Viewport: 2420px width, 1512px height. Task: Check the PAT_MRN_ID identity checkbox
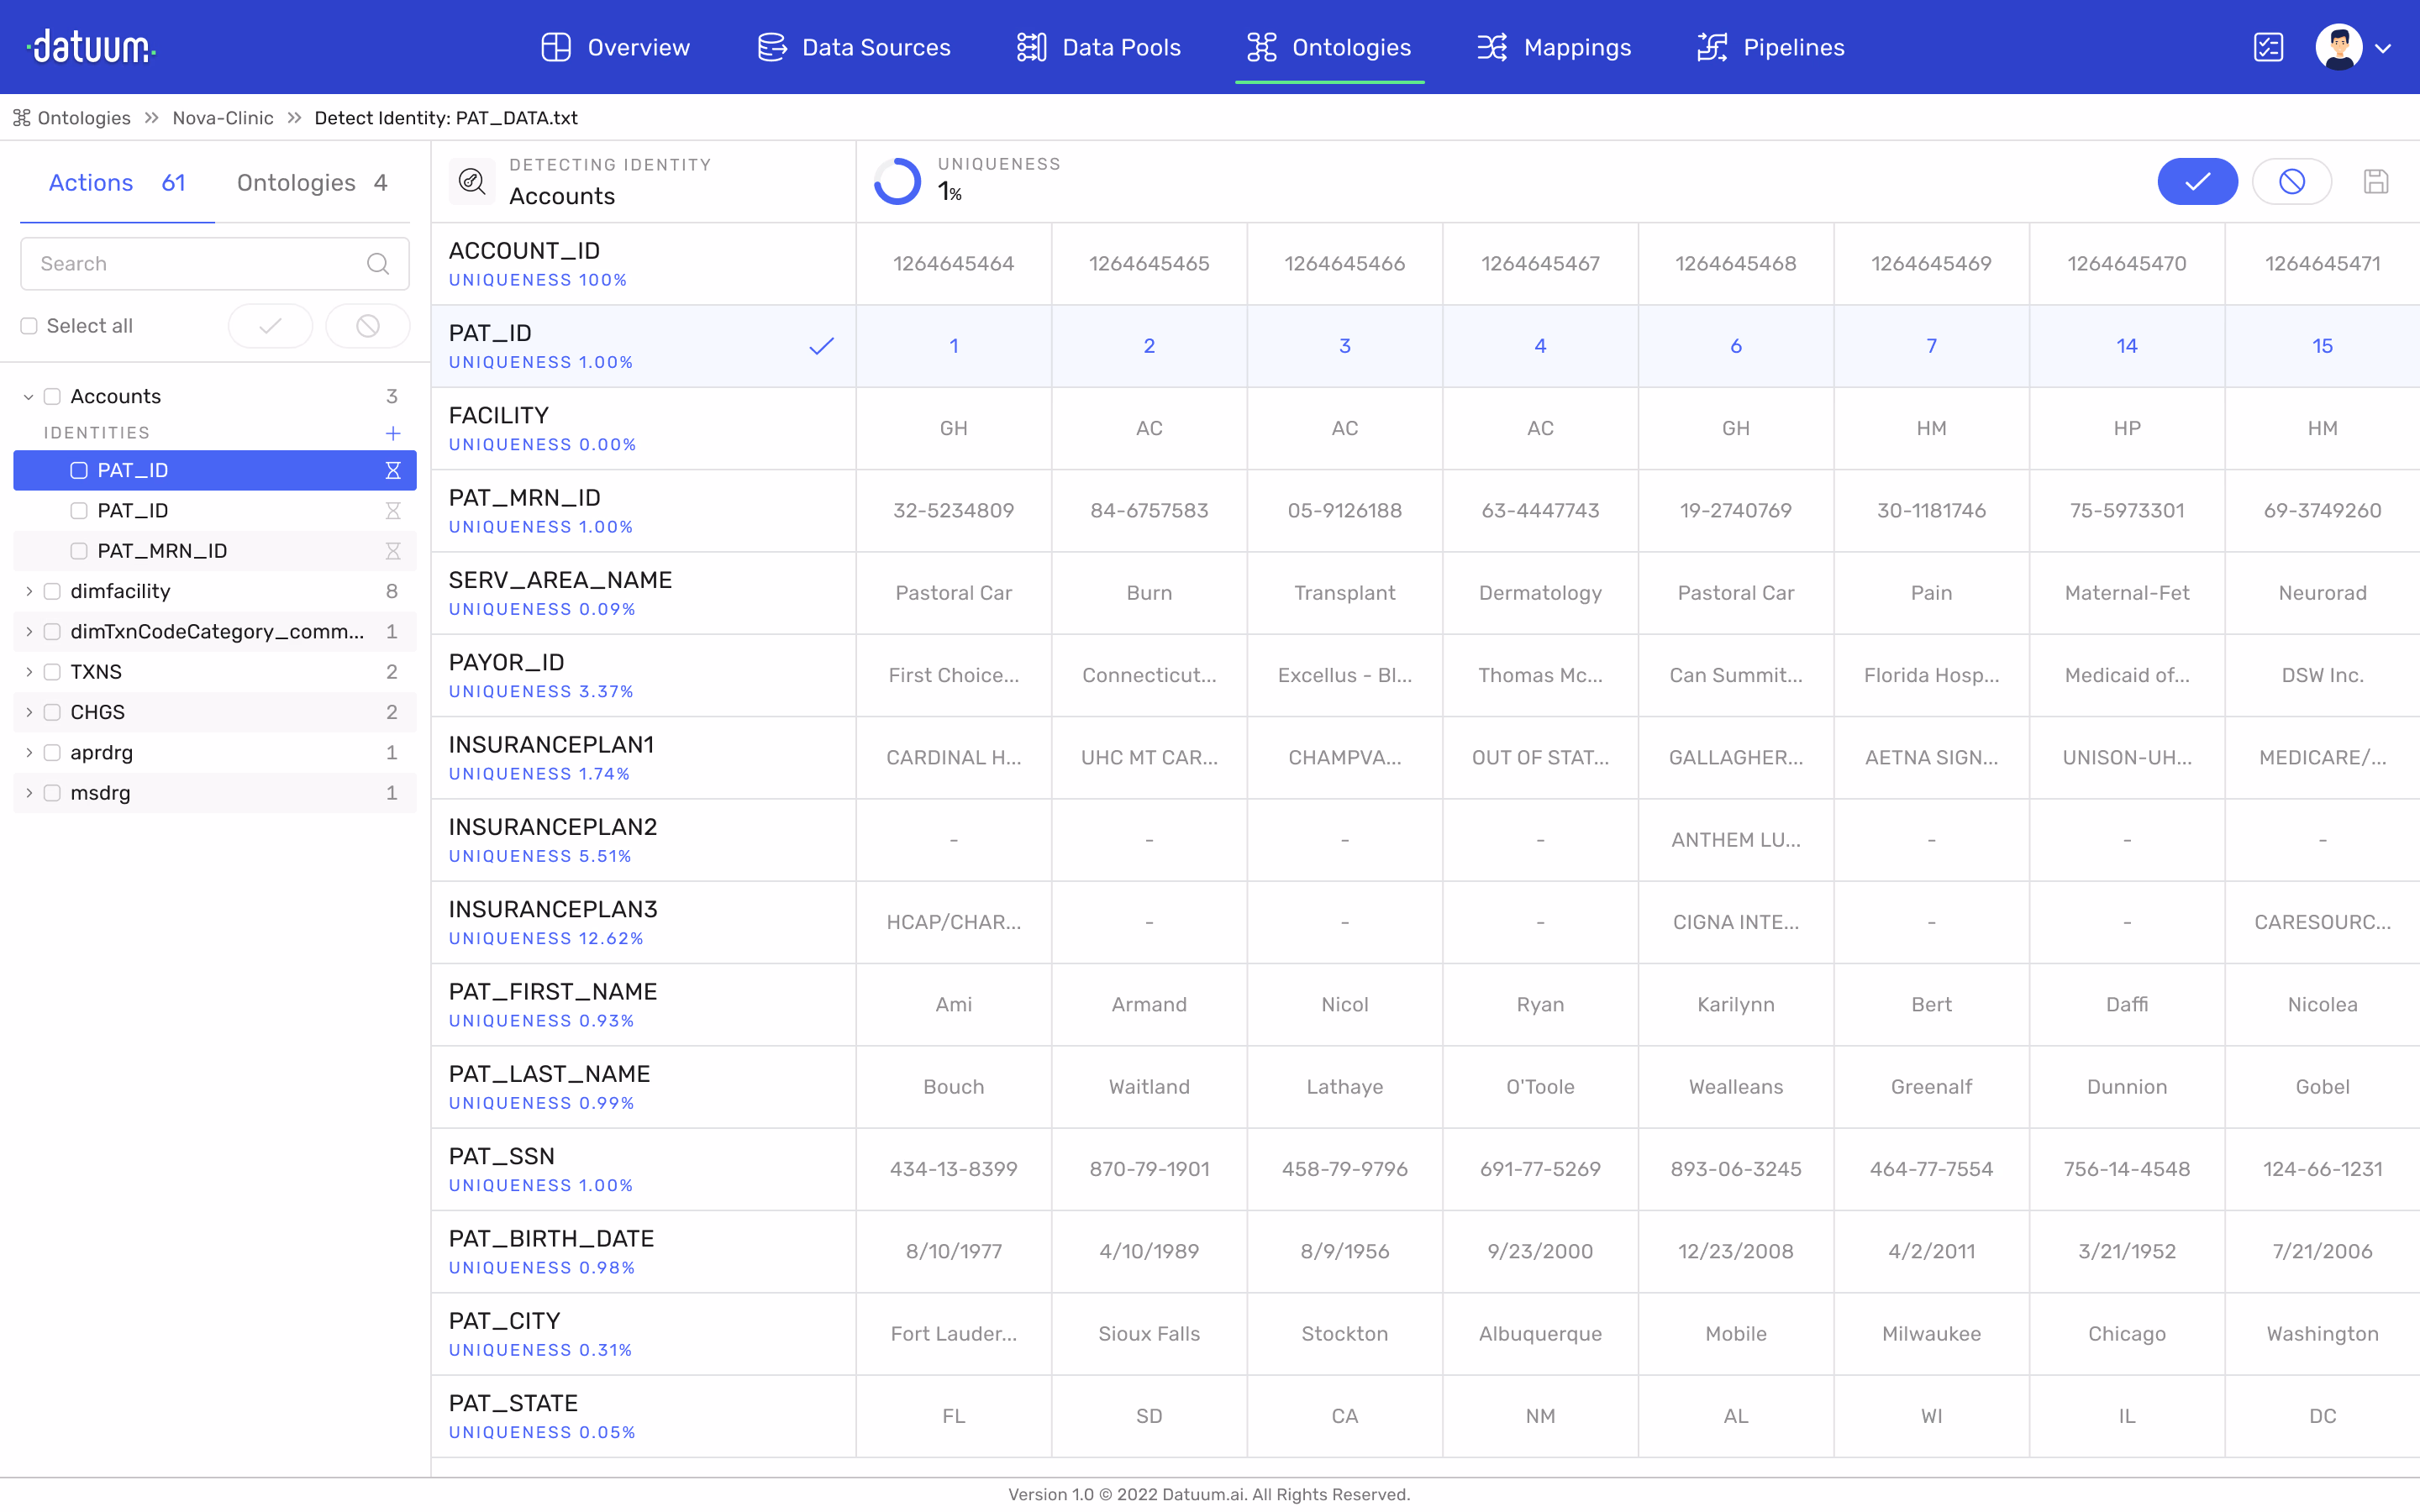tap(79, 550)
